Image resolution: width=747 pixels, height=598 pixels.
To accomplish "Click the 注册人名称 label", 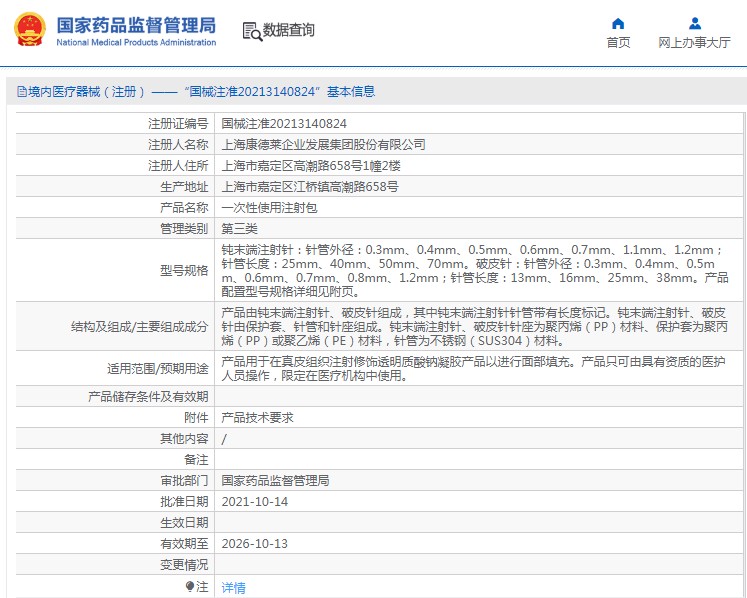I will (x=178, y=145).
